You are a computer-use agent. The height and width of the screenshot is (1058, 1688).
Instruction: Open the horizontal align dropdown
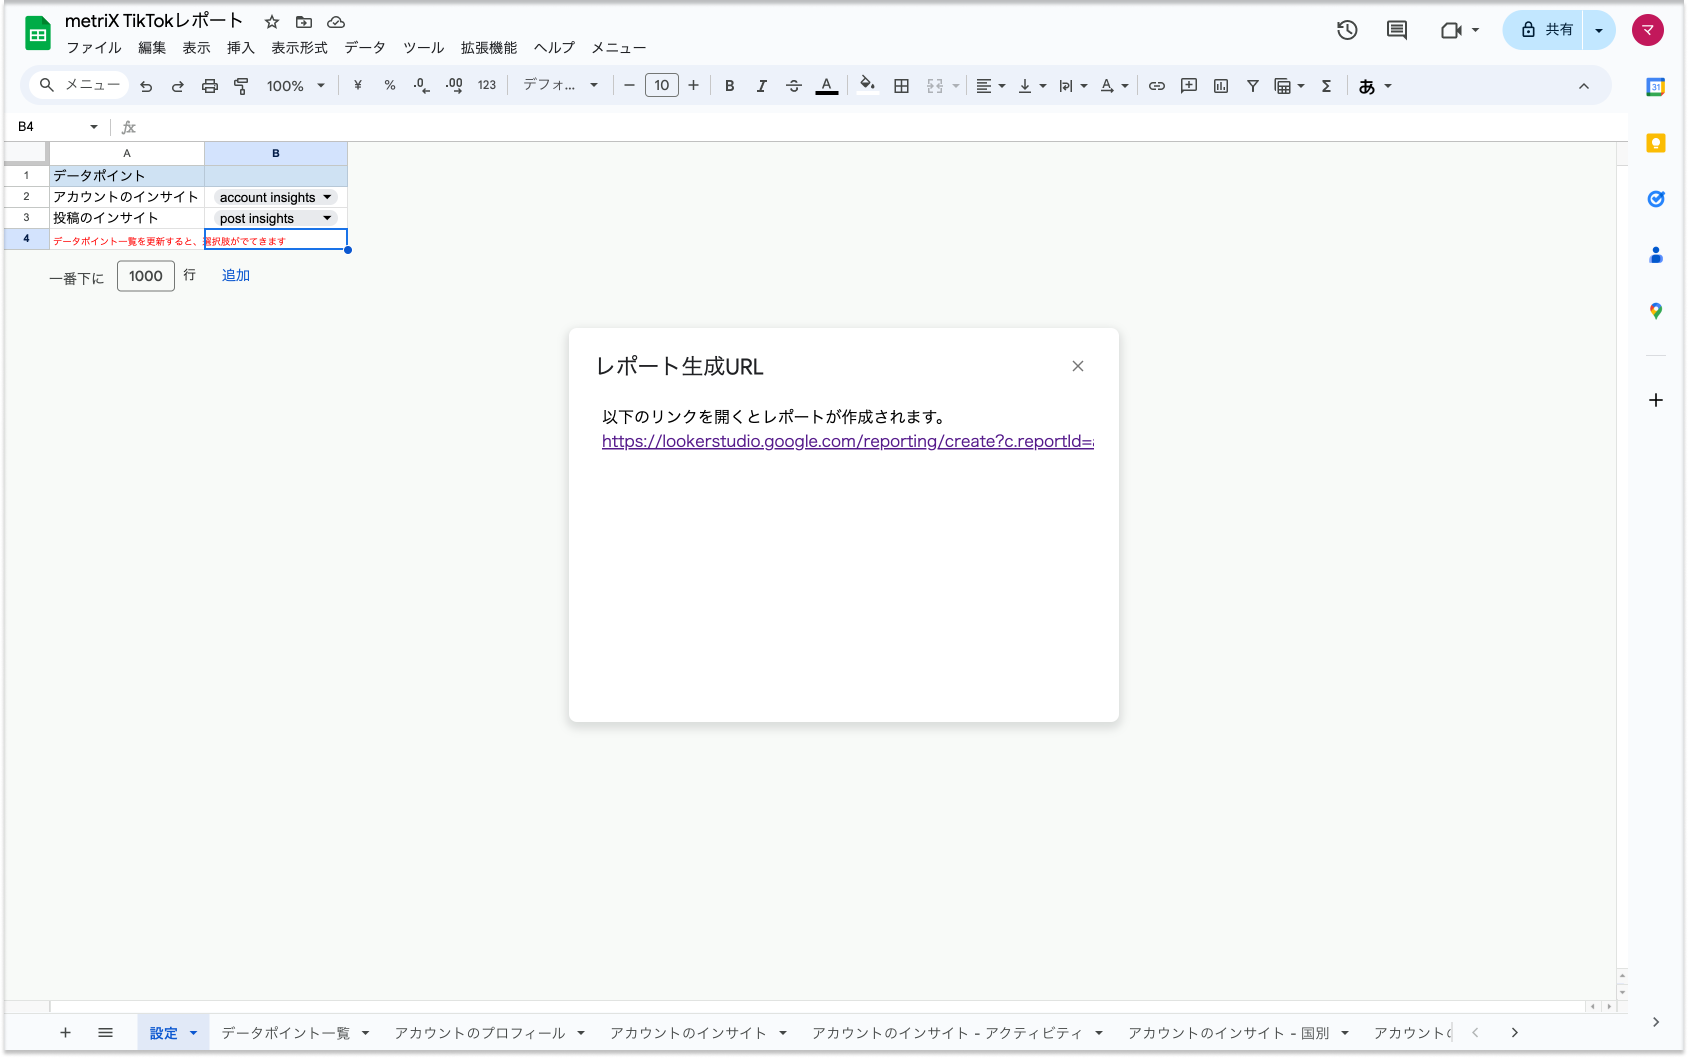point(991,86)
